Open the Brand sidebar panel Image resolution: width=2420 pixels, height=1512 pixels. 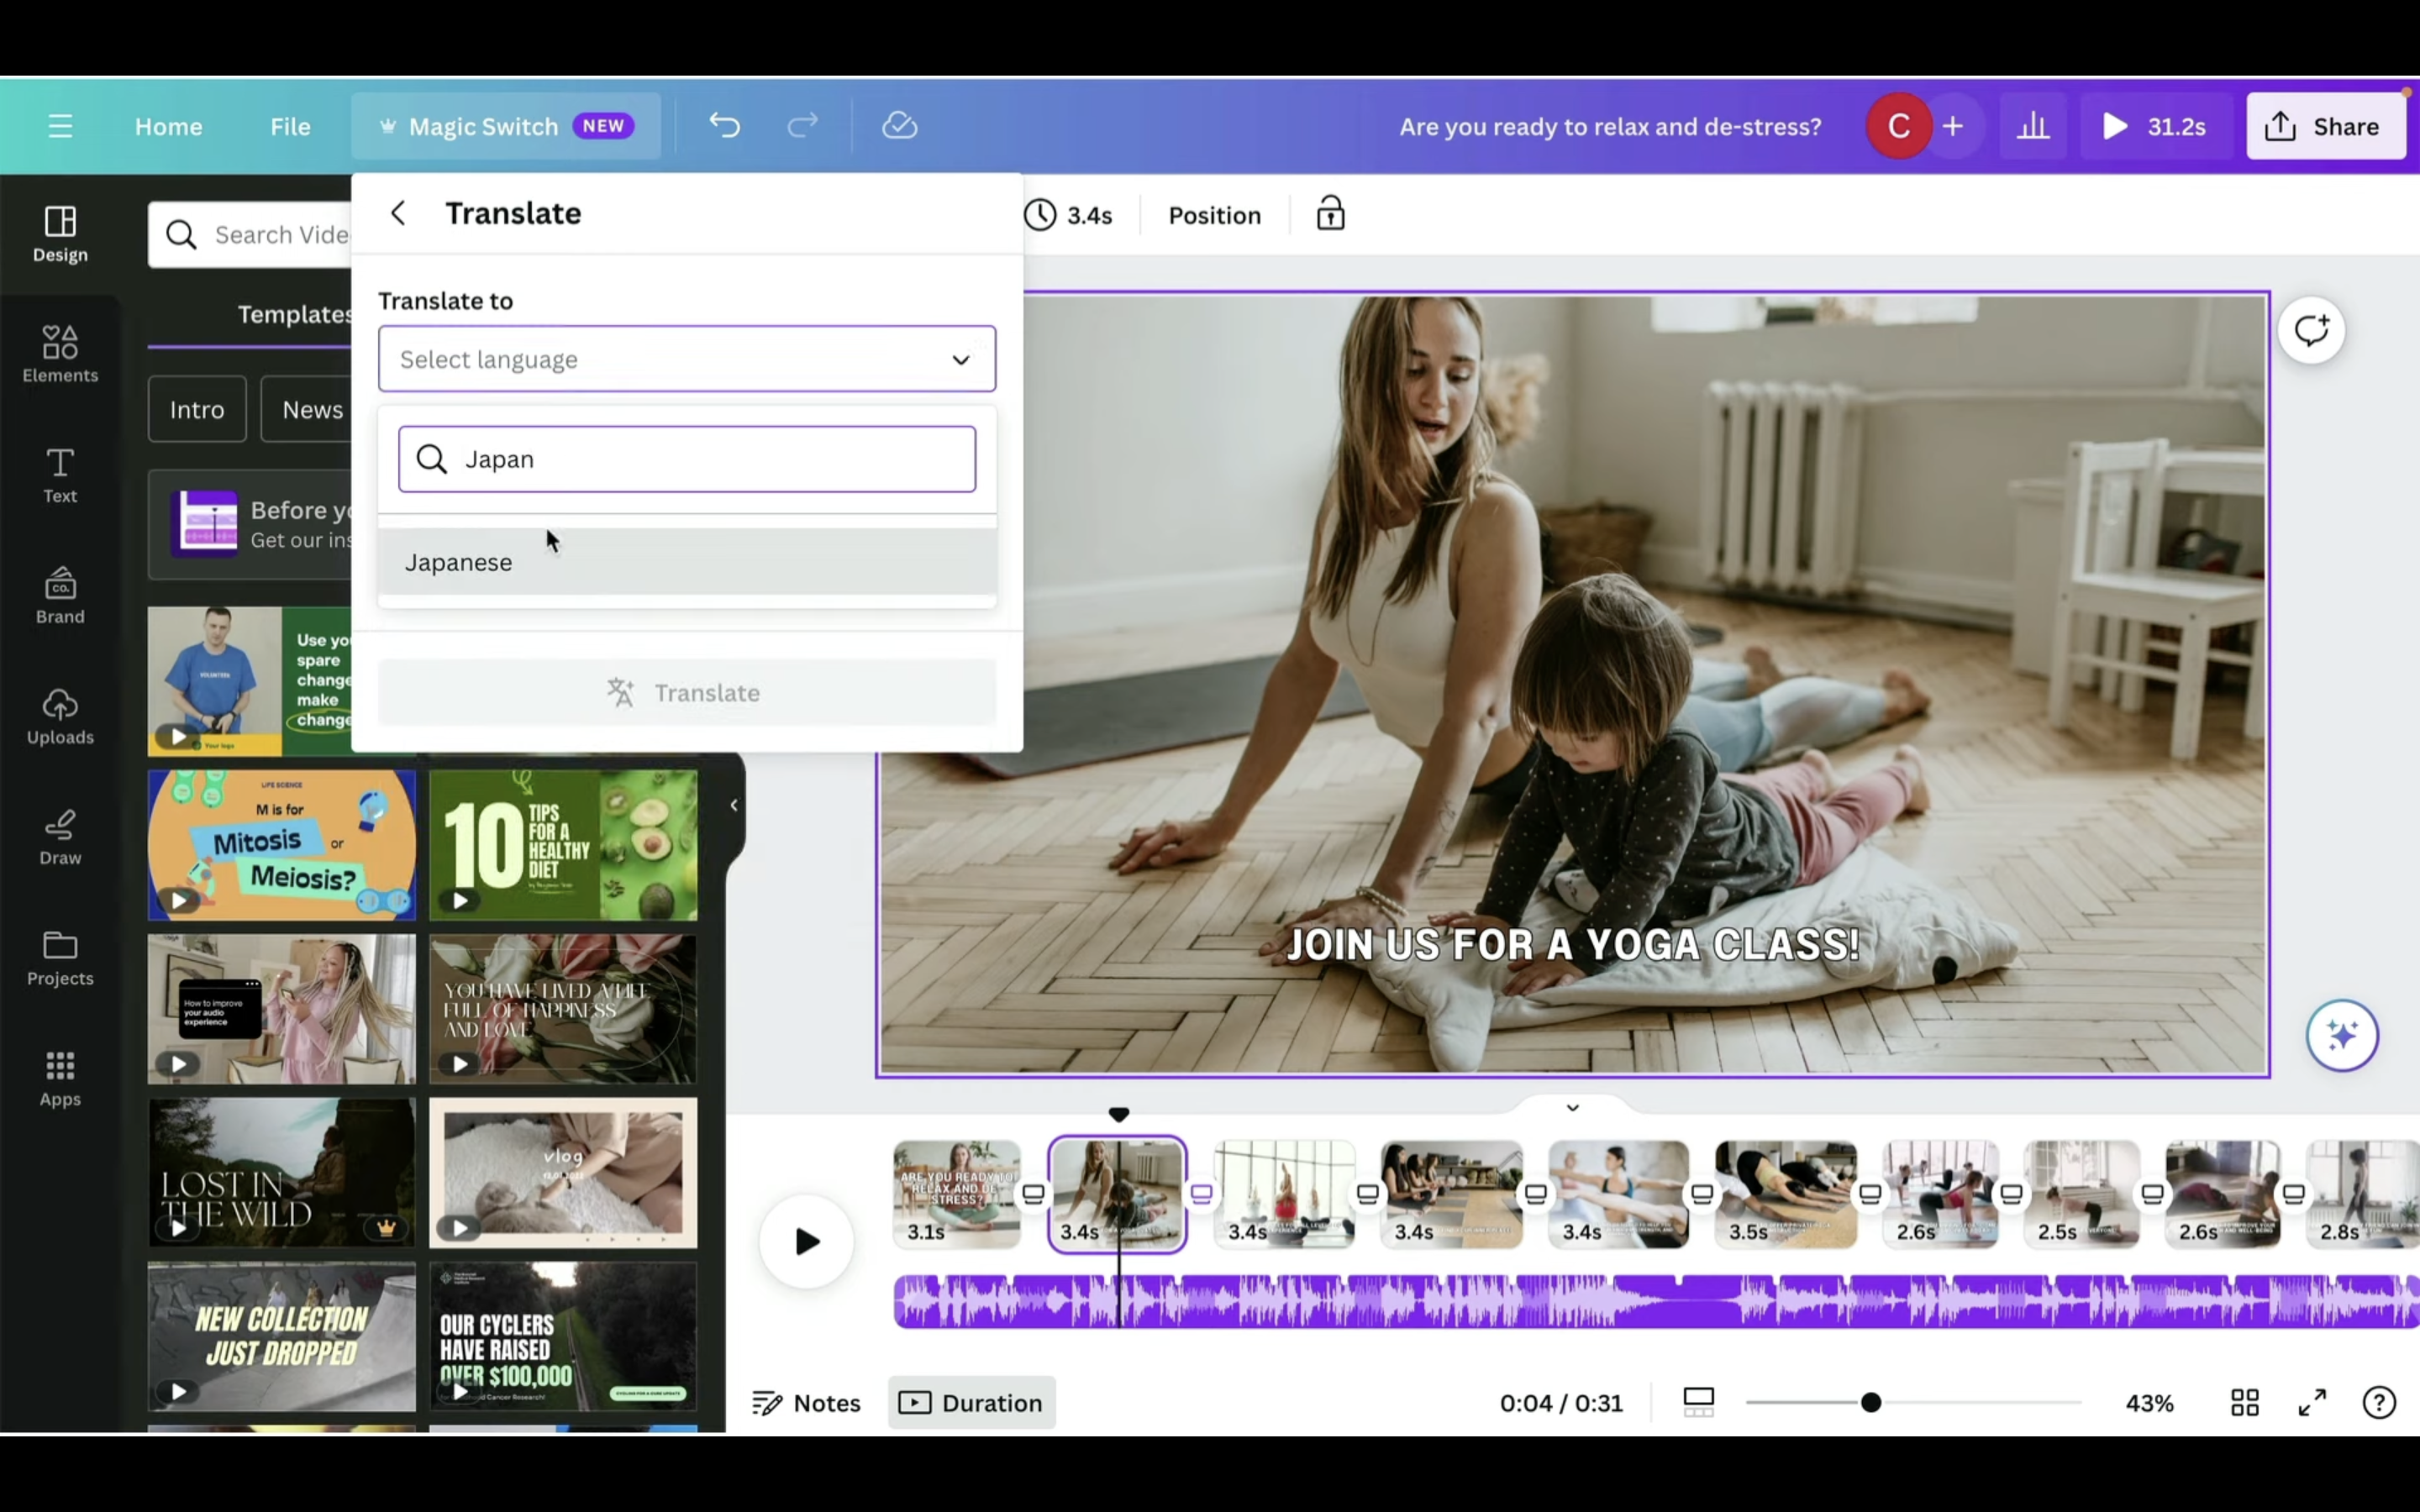coord(60,596)
